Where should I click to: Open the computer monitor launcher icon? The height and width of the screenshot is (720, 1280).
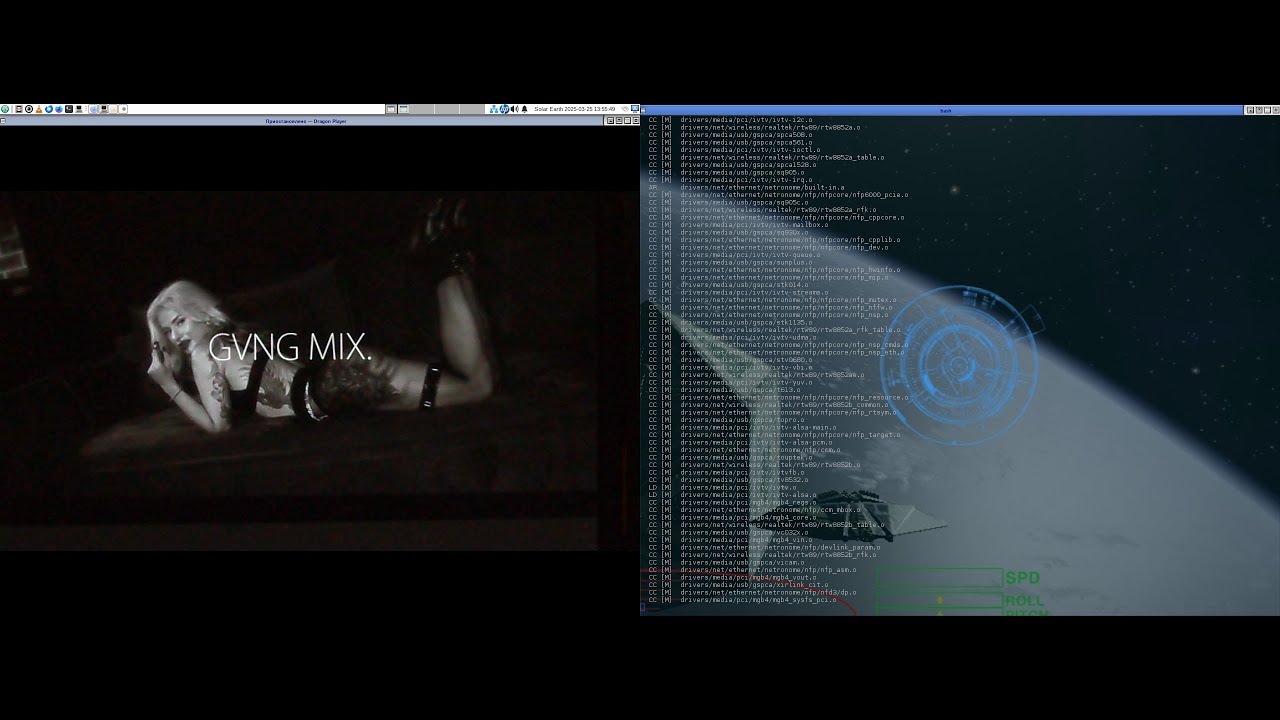79,109
